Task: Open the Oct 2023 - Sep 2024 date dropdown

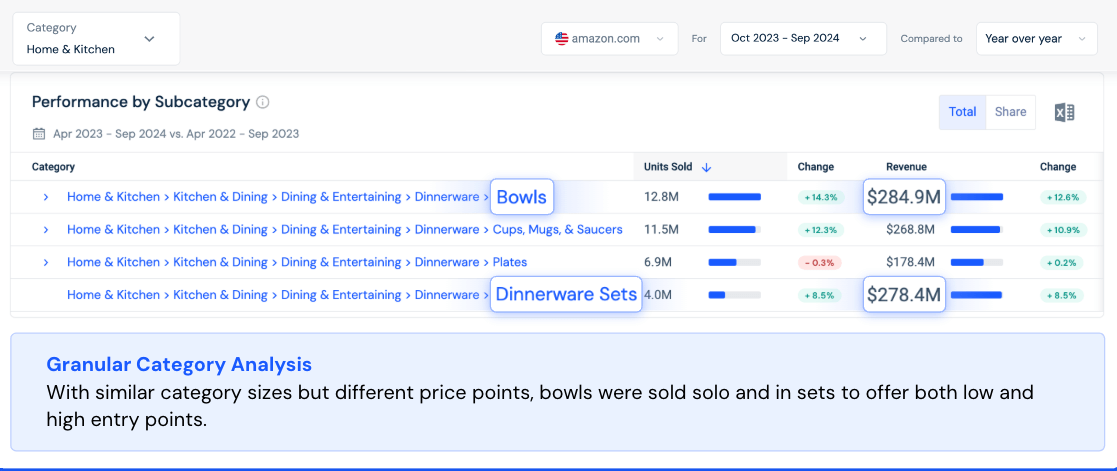Action: click(x=802, y=39)
